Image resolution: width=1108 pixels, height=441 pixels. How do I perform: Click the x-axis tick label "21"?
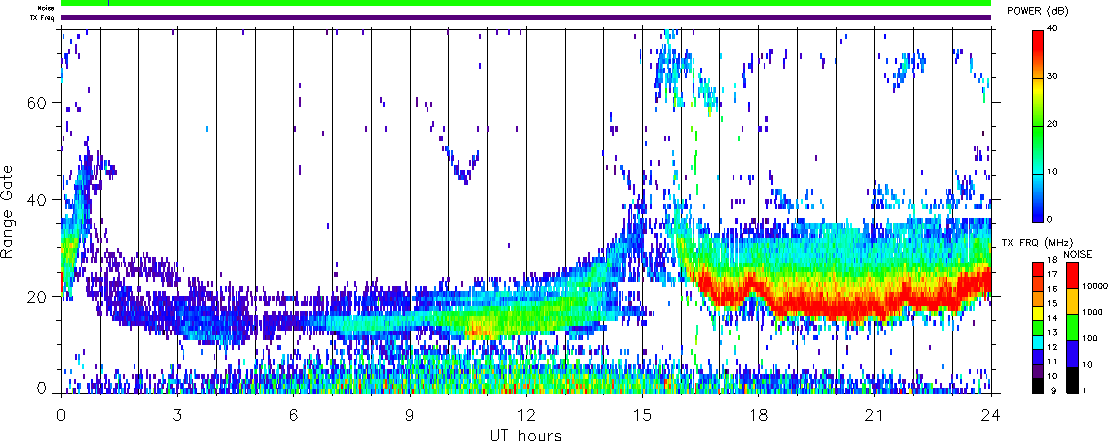click(874, 414)
